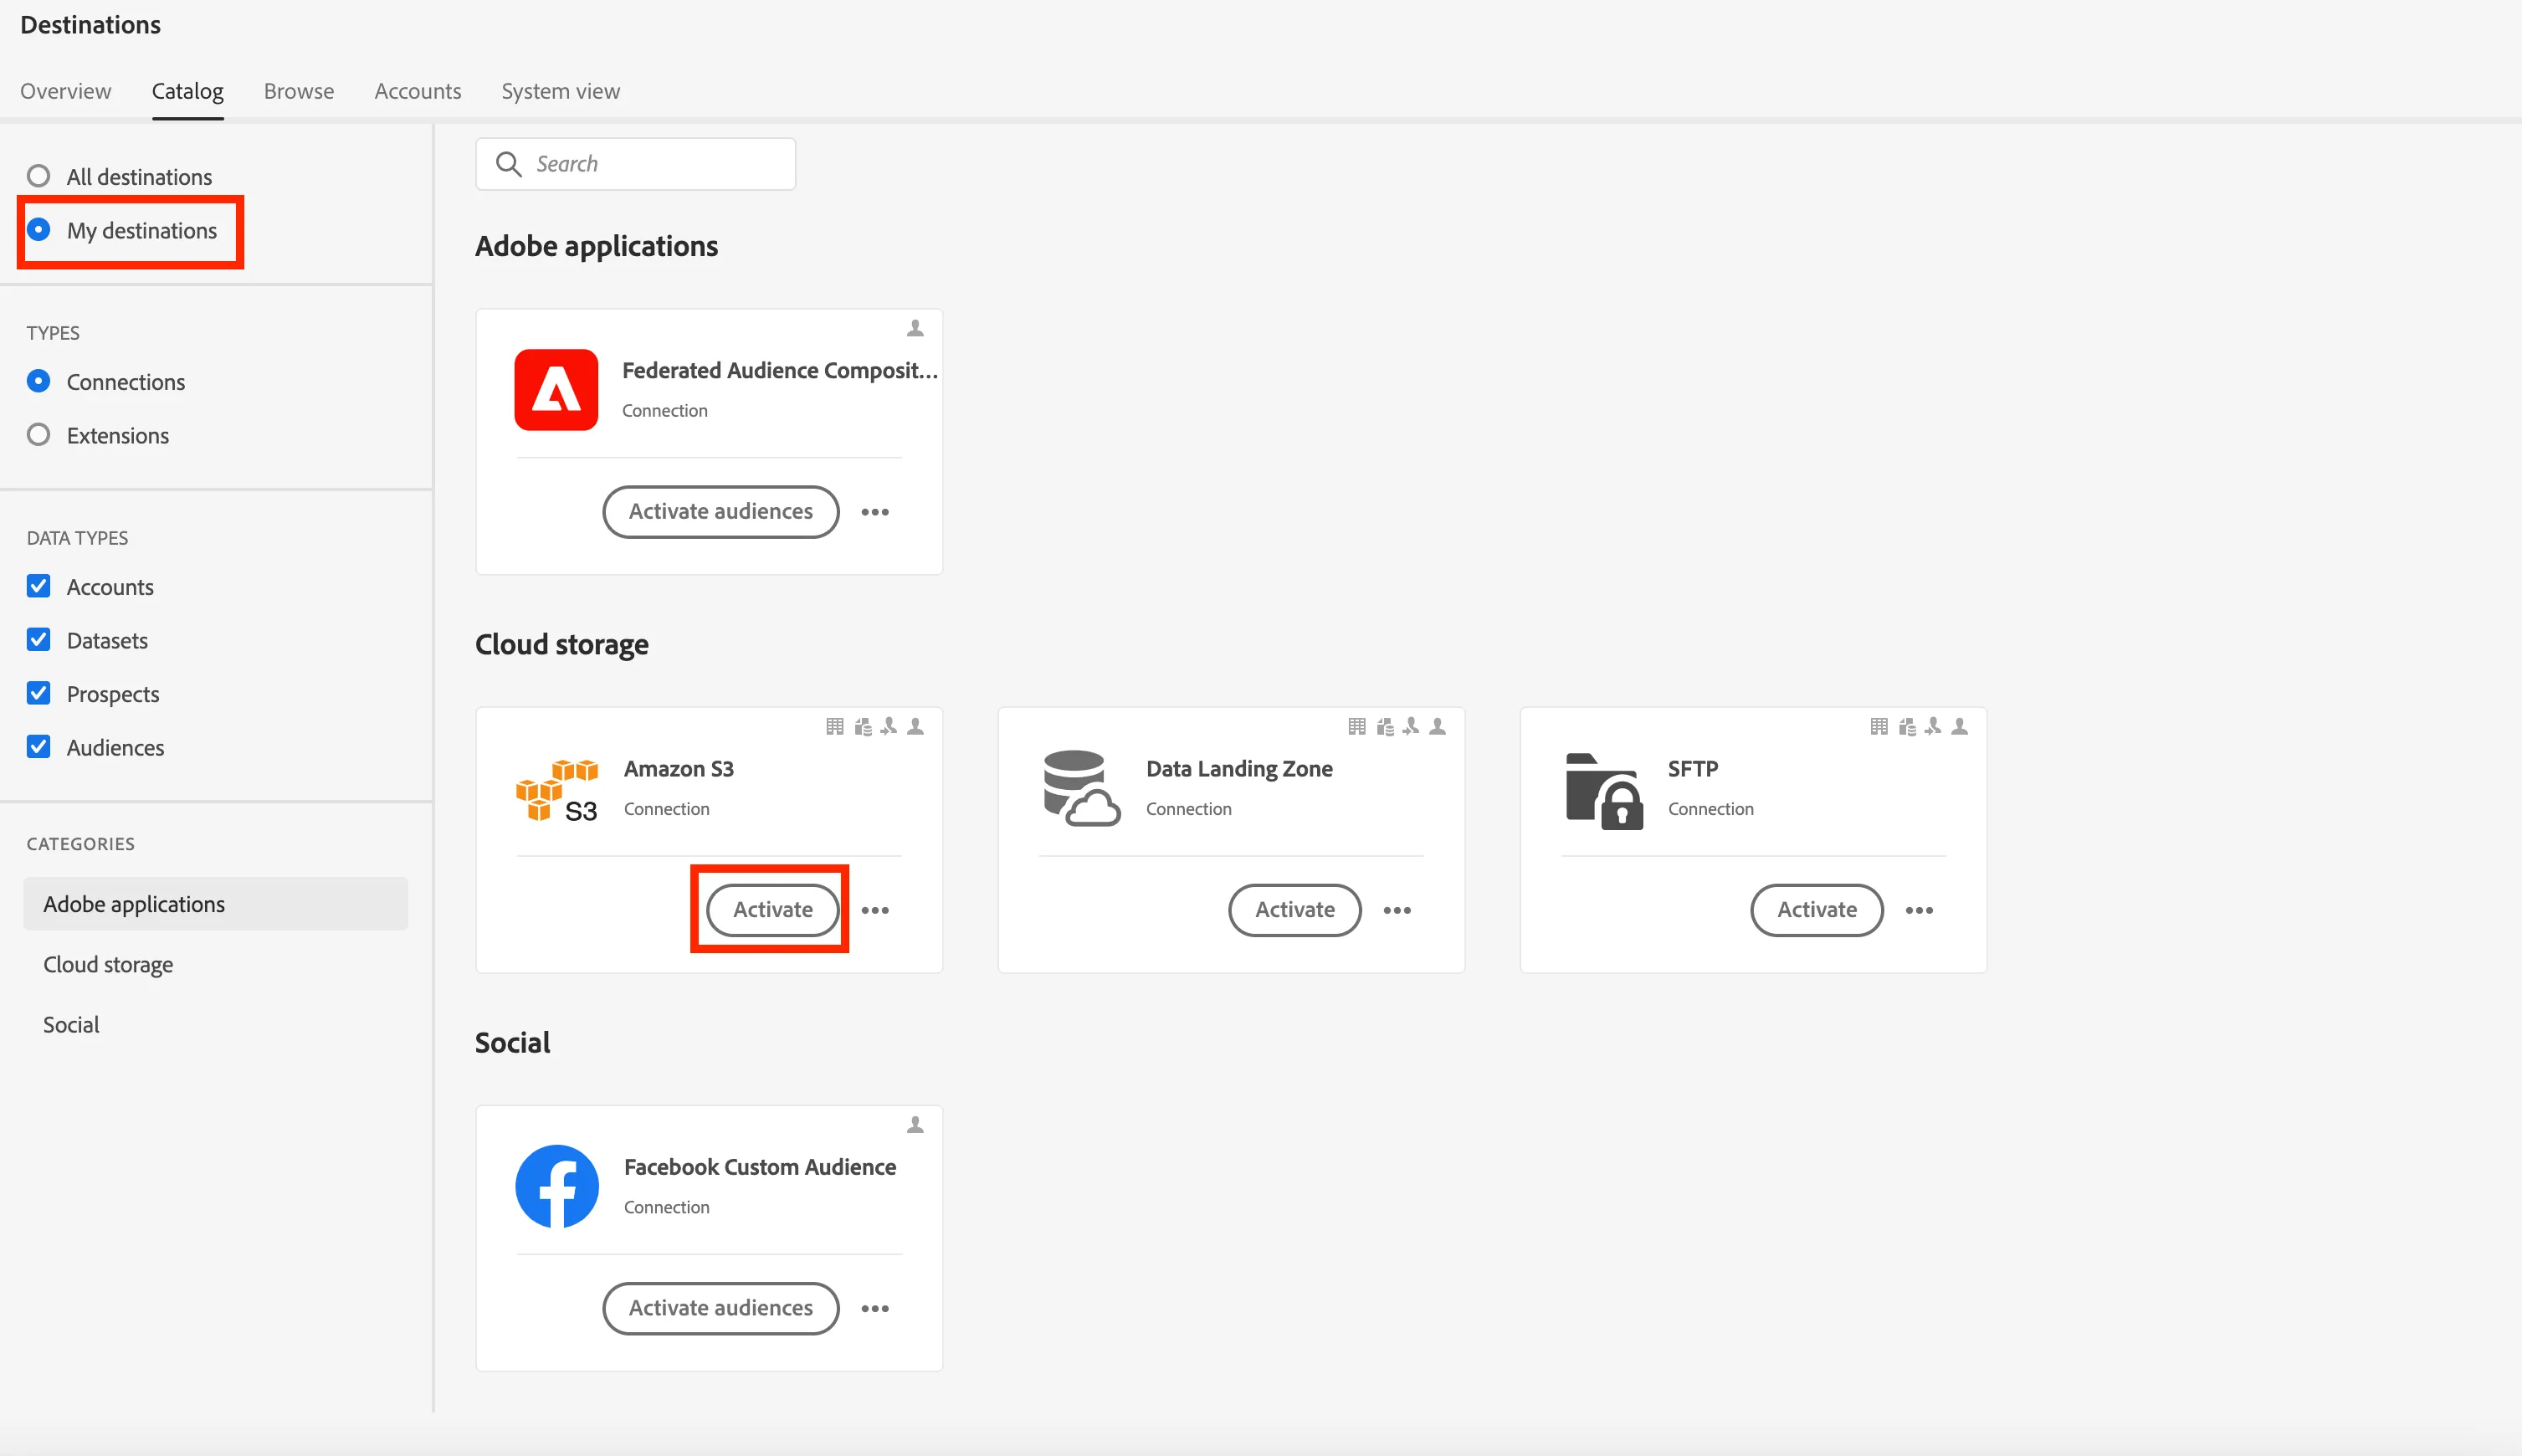2522x1456 pixels.
Task: Open more options menu on SFTP card
Action: click(x=1919, y=910)
